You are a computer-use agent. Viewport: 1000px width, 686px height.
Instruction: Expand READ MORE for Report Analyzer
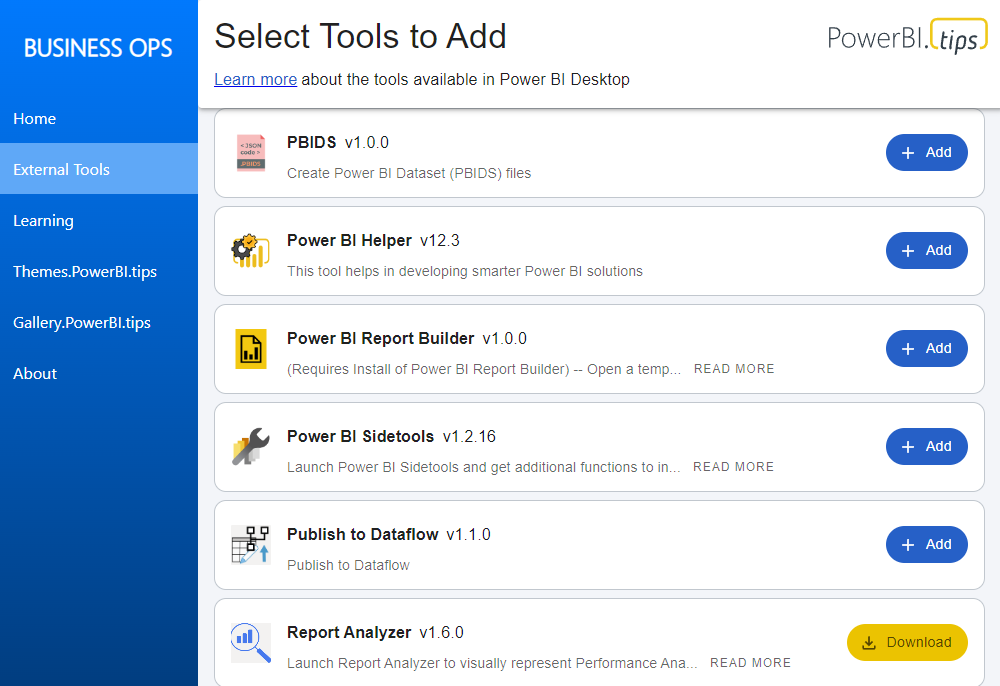(x=750, y=663)
